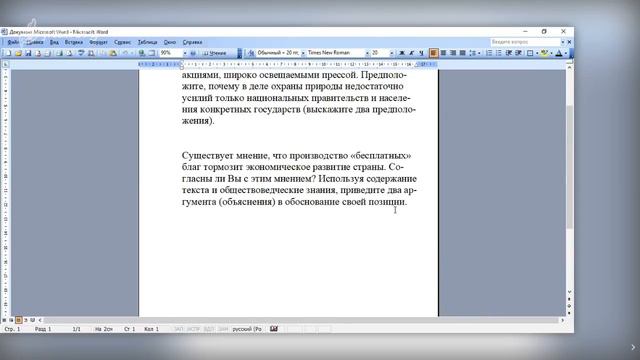Toggle bold Ж formatting

402,53
